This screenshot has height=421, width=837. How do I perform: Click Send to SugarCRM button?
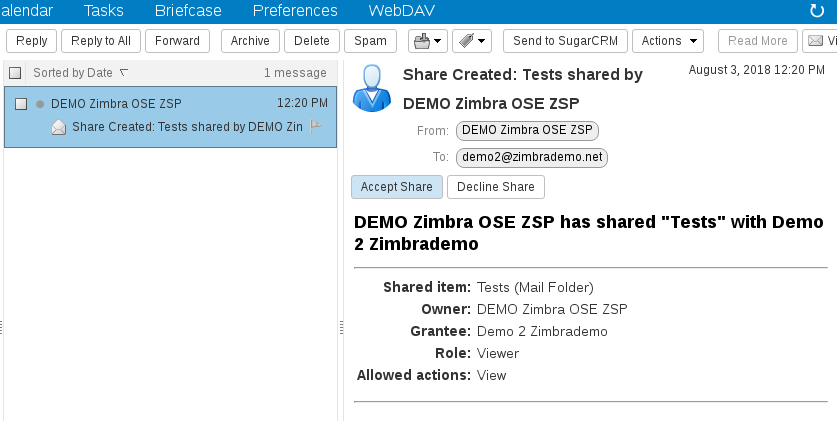coord(565,41)
